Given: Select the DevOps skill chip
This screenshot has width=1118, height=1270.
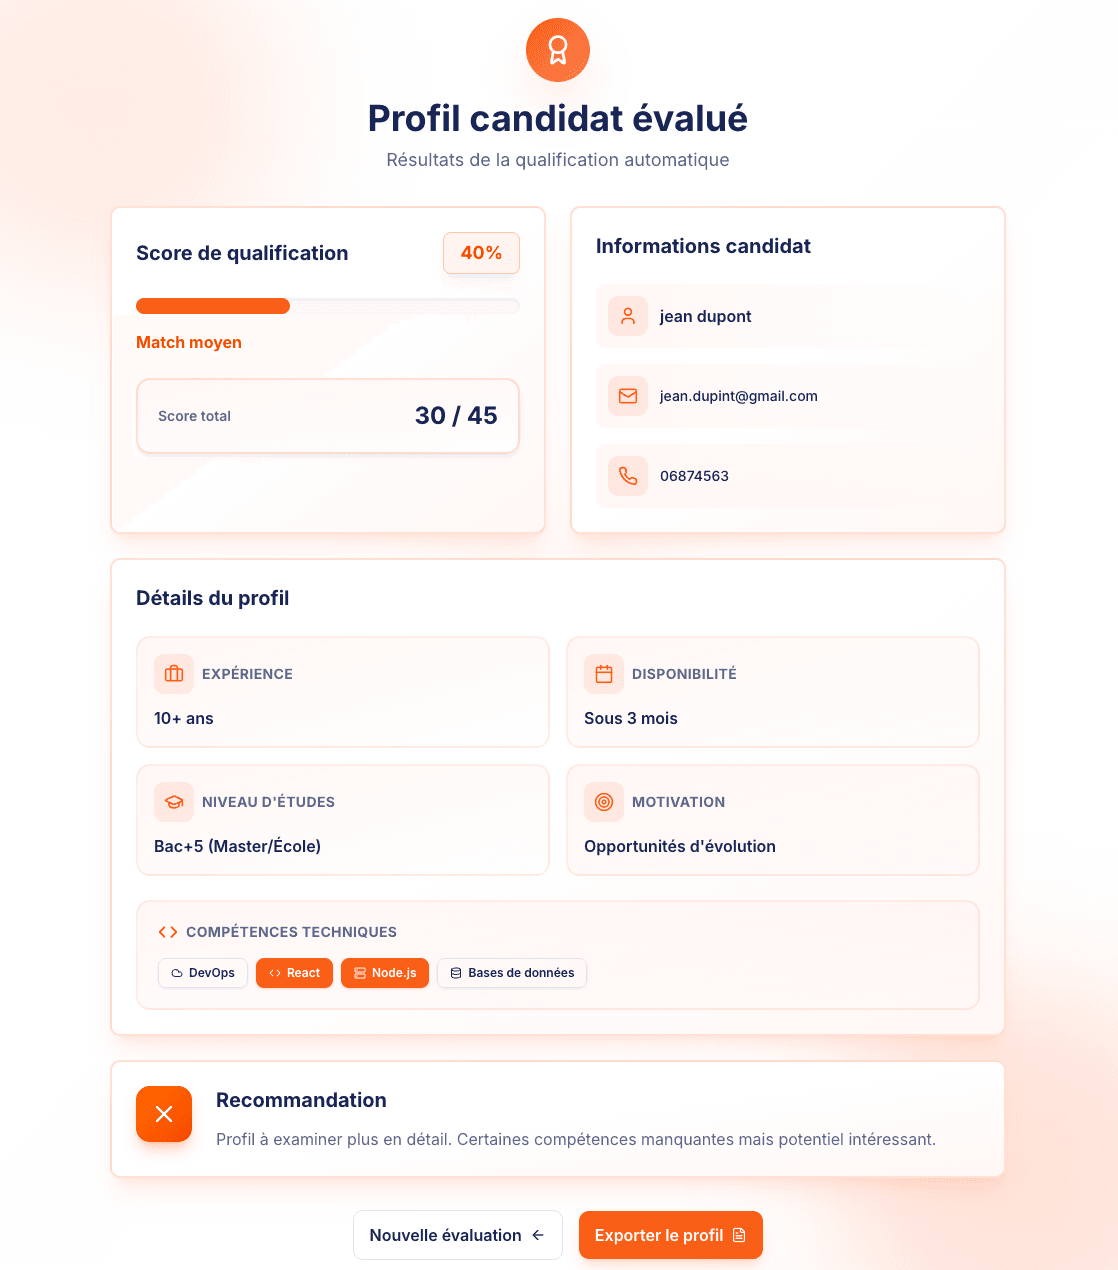Looking at the screenshot, I should point(202,972).
